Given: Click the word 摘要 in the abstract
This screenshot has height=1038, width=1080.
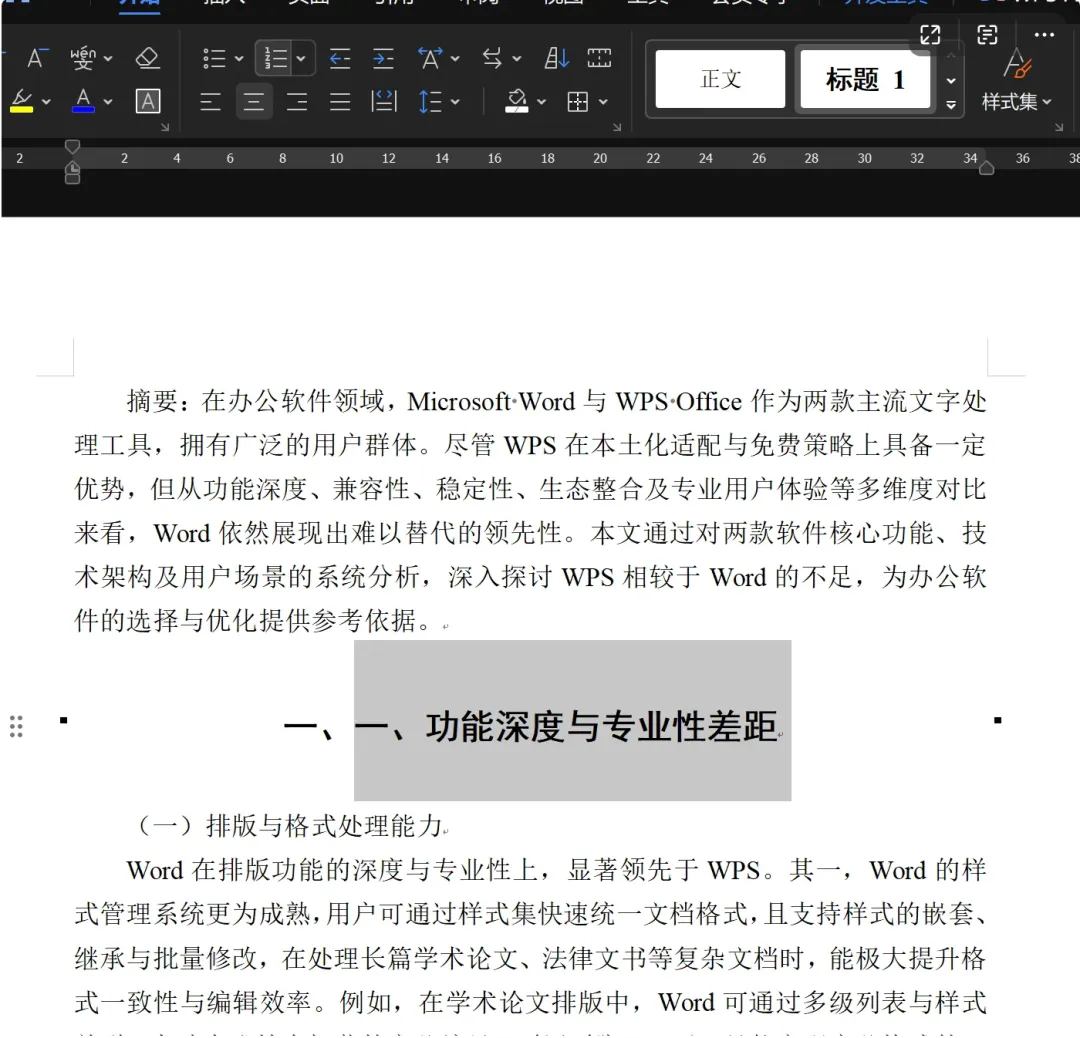Looking at the screenshot, I should (x=152, y=402).
